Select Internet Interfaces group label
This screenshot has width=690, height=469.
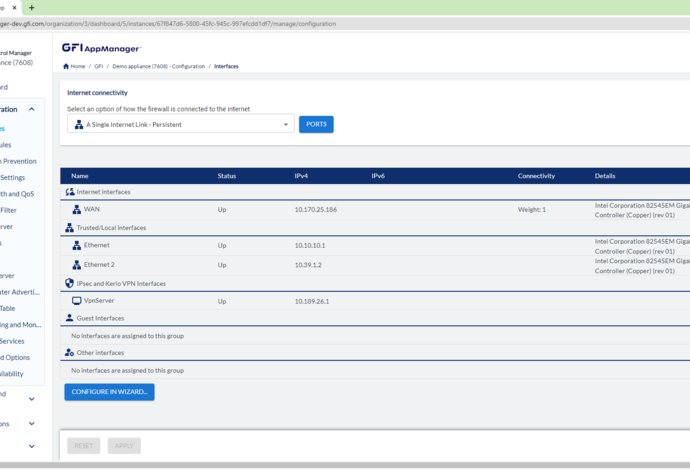coord(103,192)
